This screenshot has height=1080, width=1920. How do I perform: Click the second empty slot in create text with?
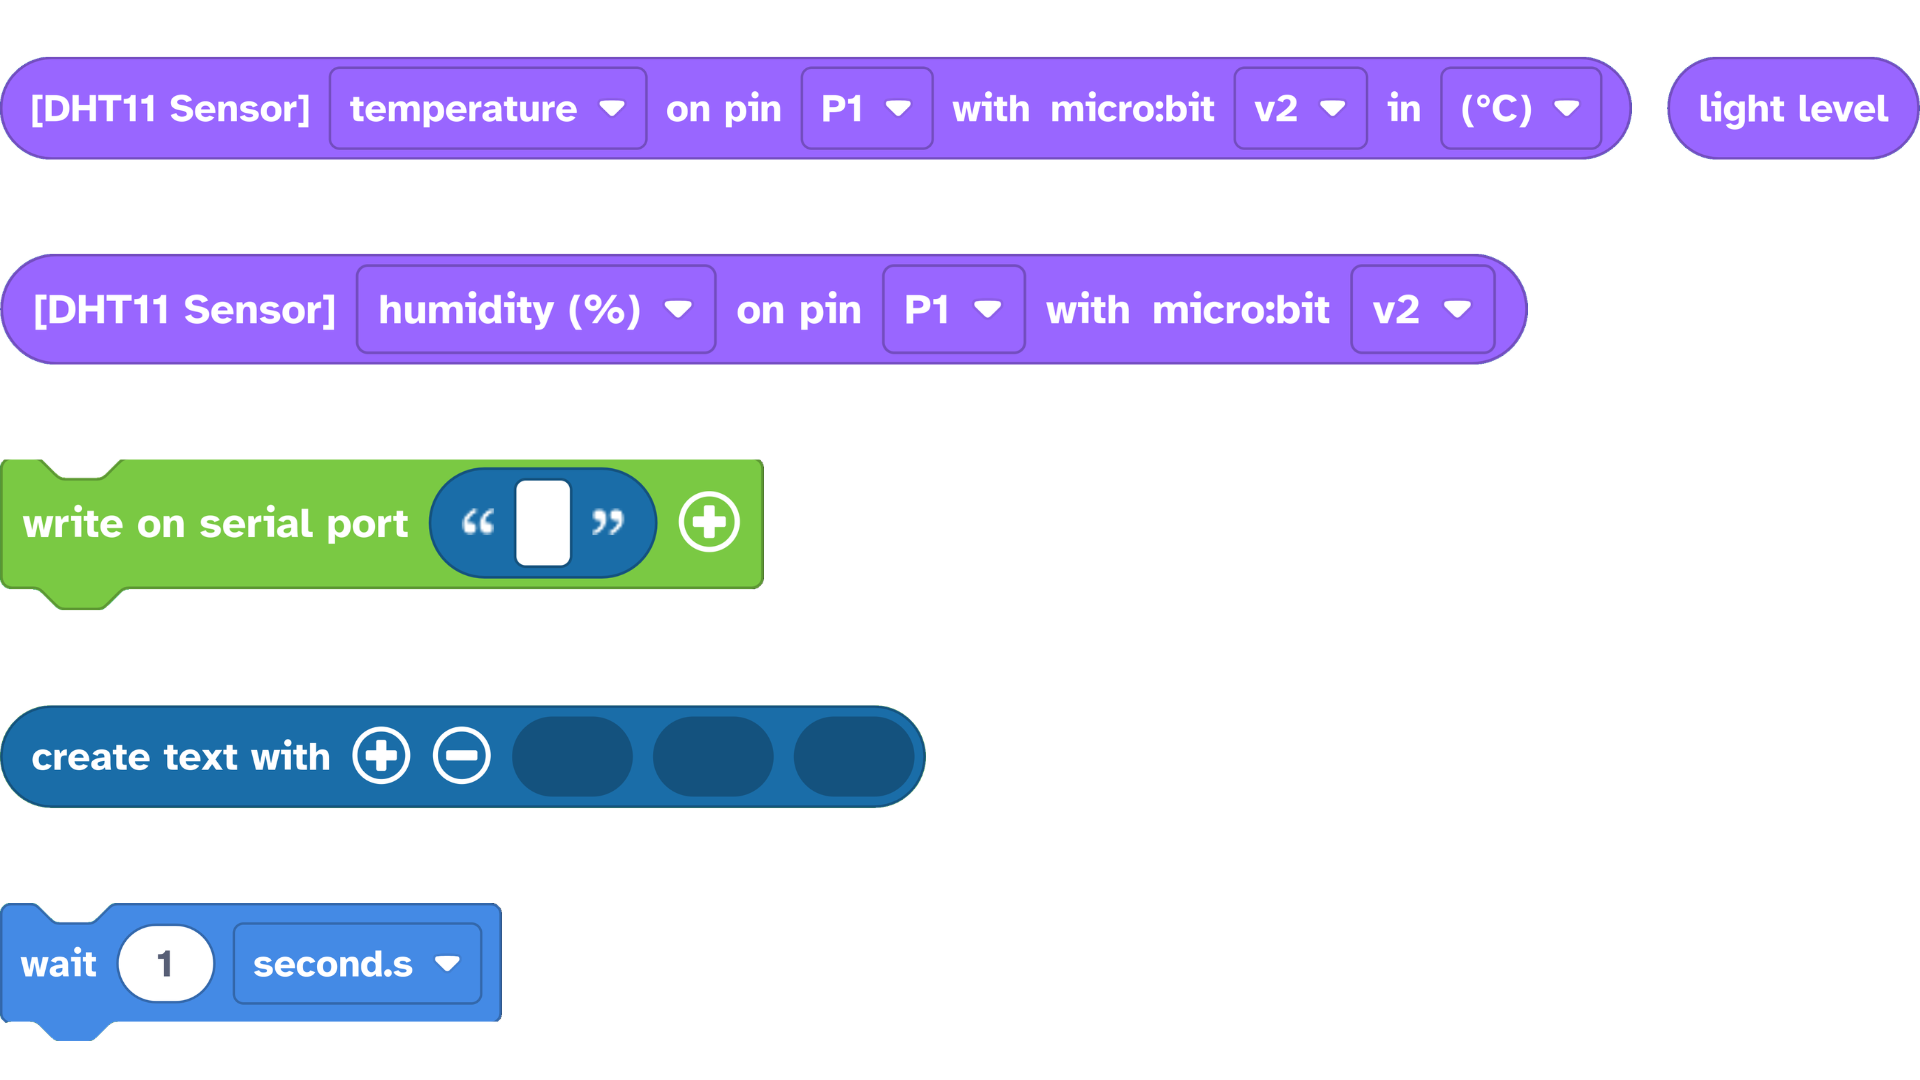(x=713, y=756)
